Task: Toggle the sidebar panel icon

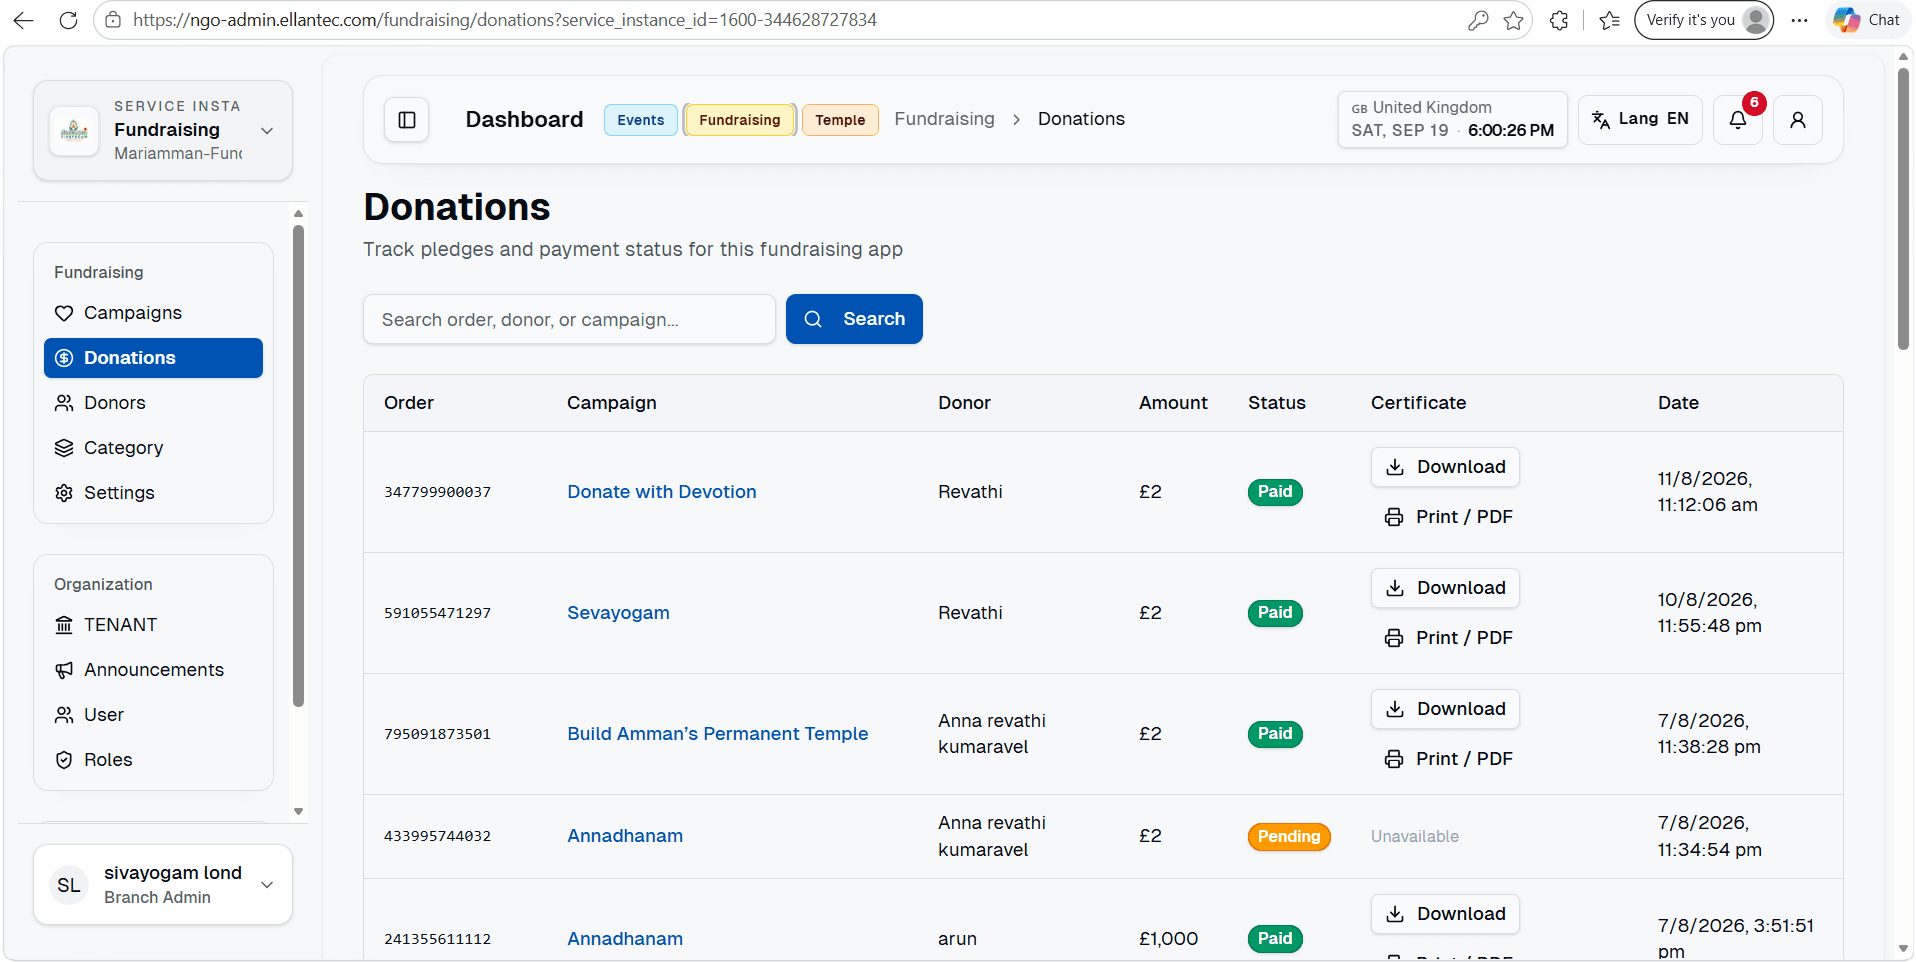Action: click(407, 120)
